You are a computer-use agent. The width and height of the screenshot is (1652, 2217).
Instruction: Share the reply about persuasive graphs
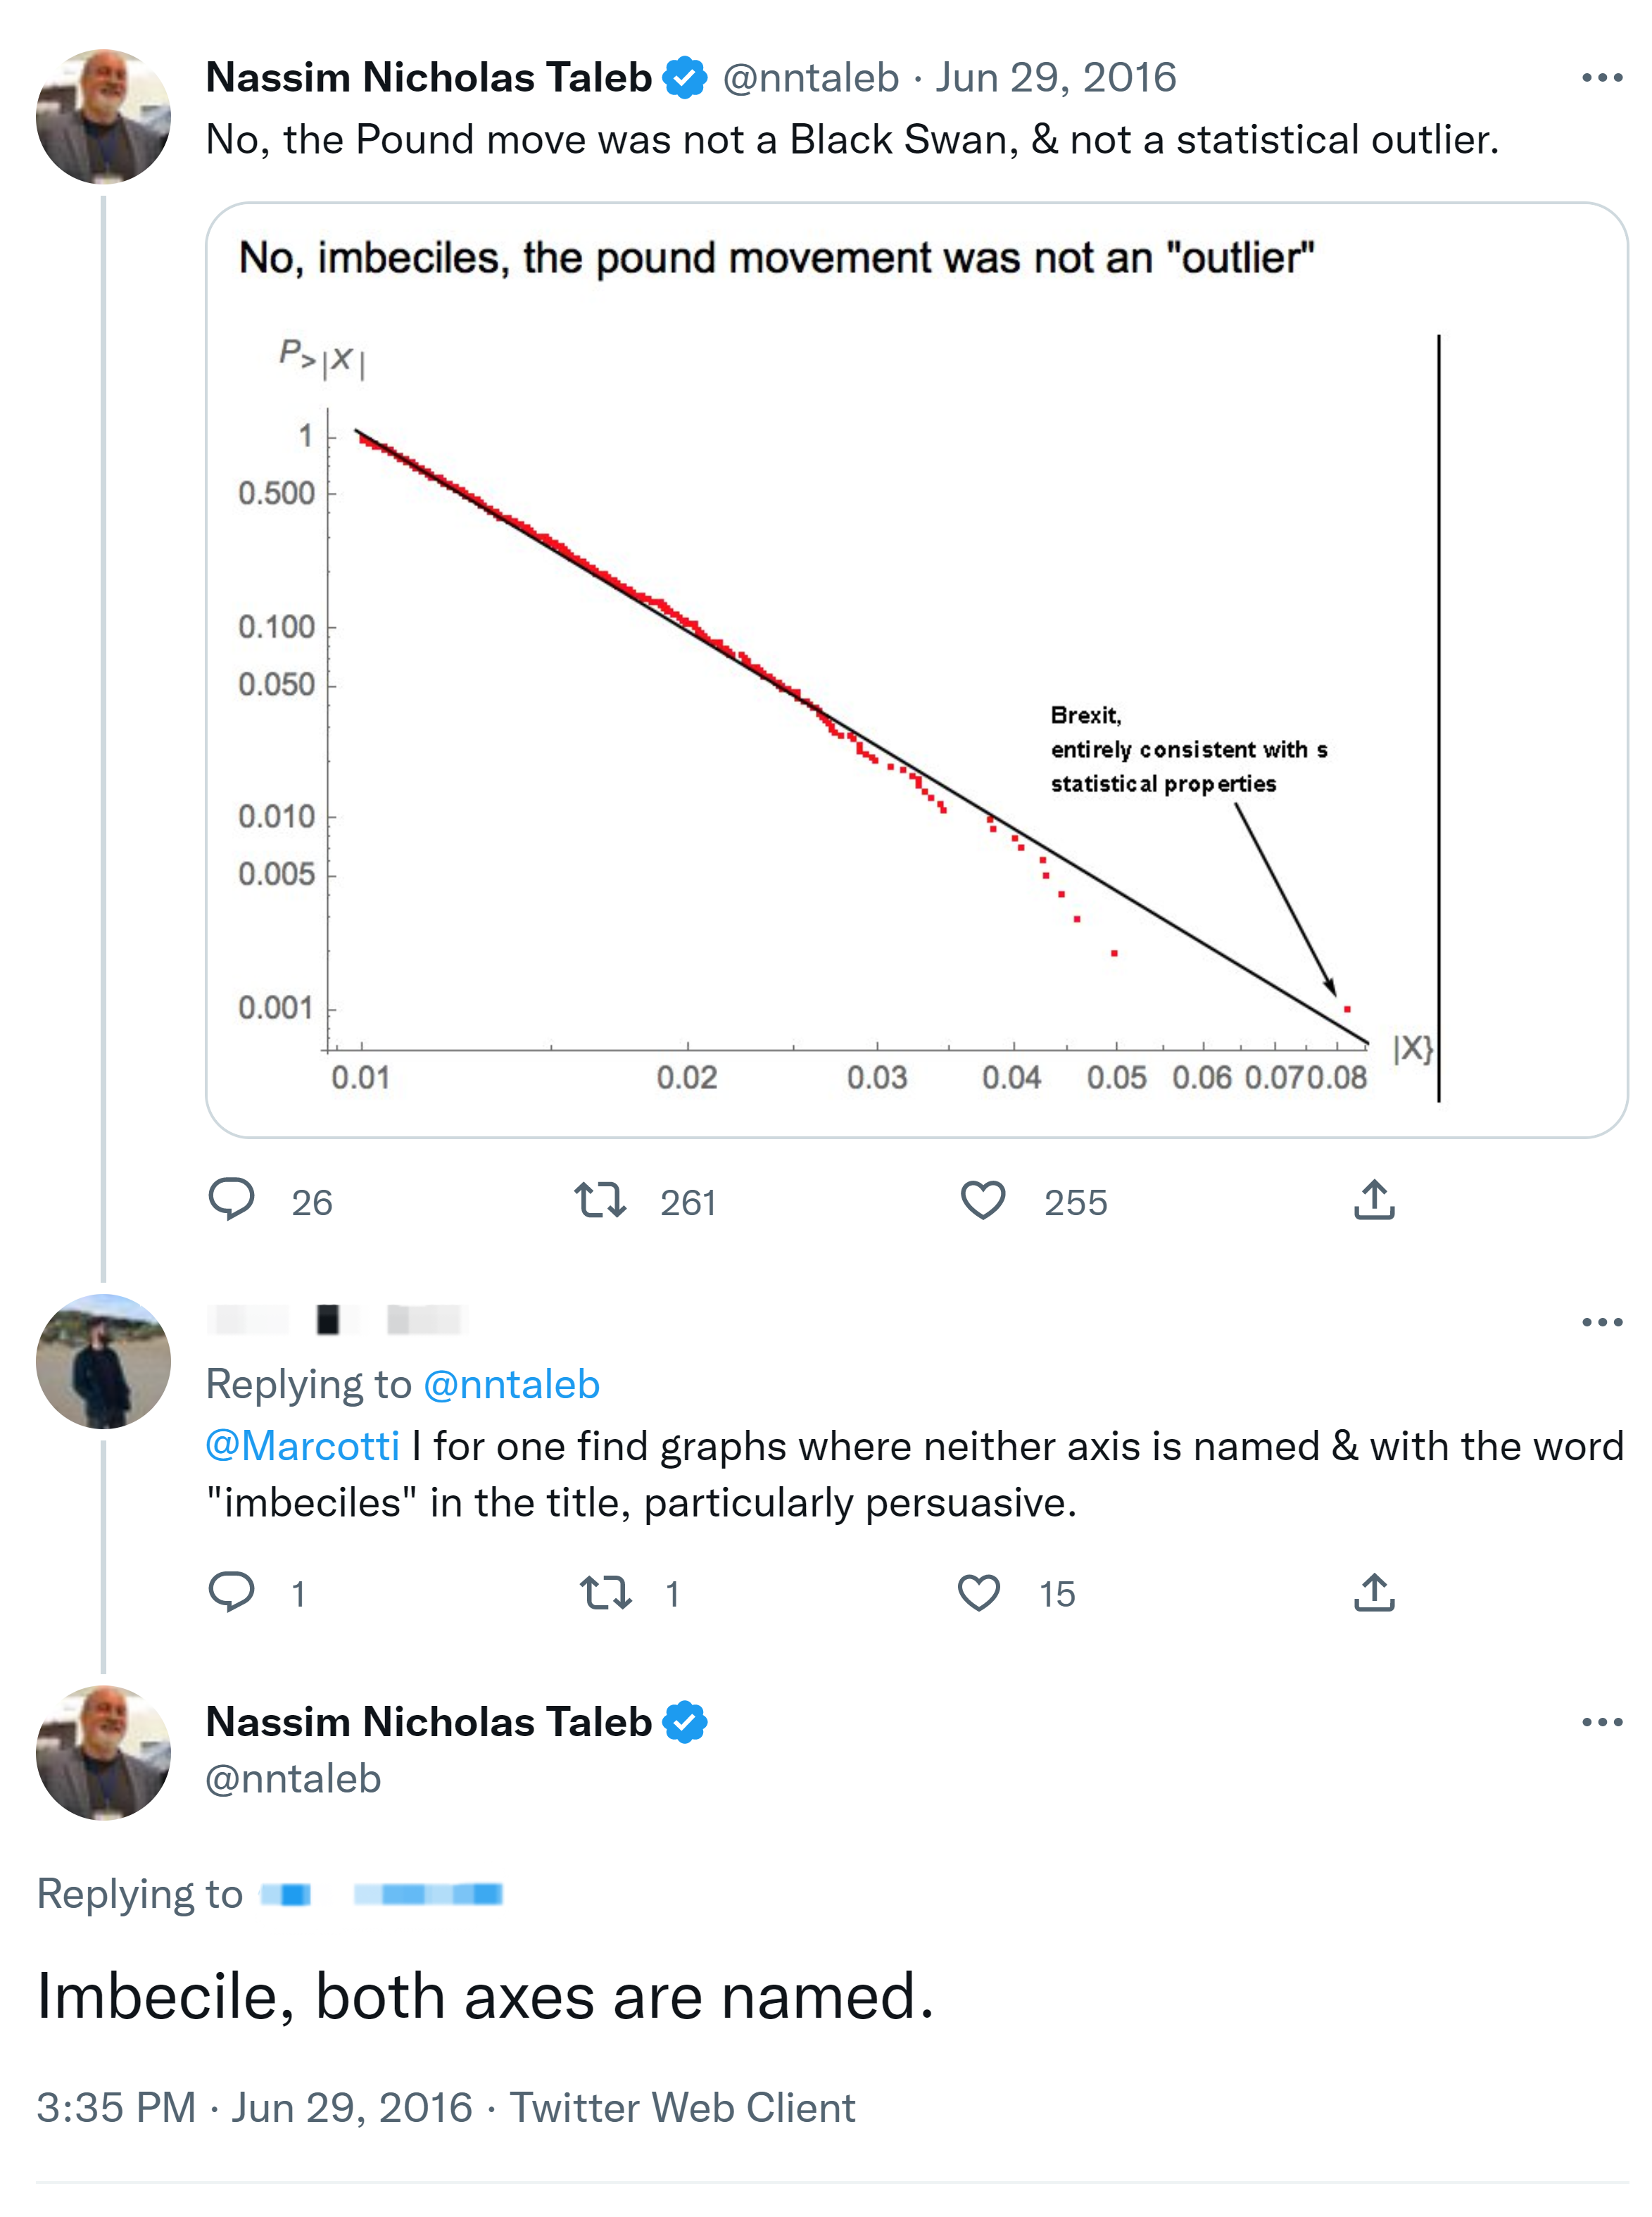click(1374, 1592)
